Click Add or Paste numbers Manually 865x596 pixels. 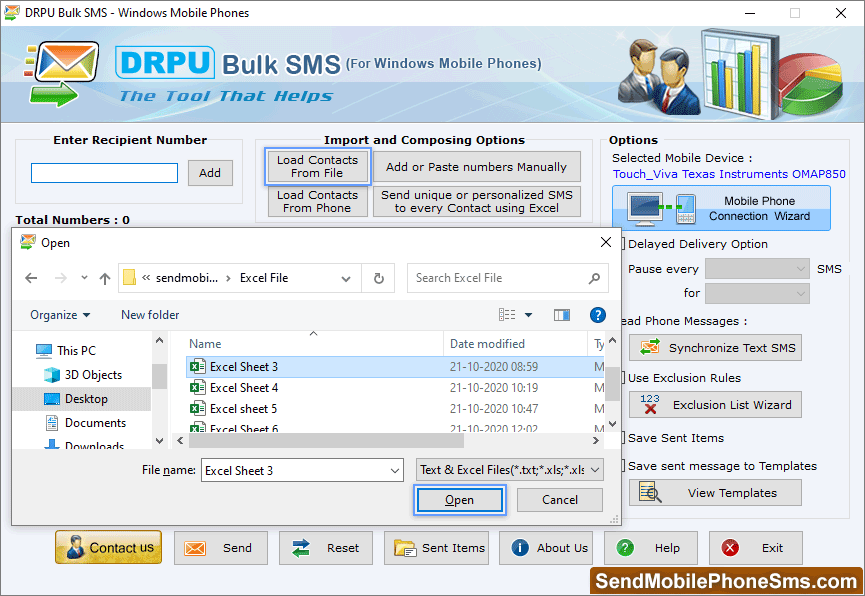point(477,167)
